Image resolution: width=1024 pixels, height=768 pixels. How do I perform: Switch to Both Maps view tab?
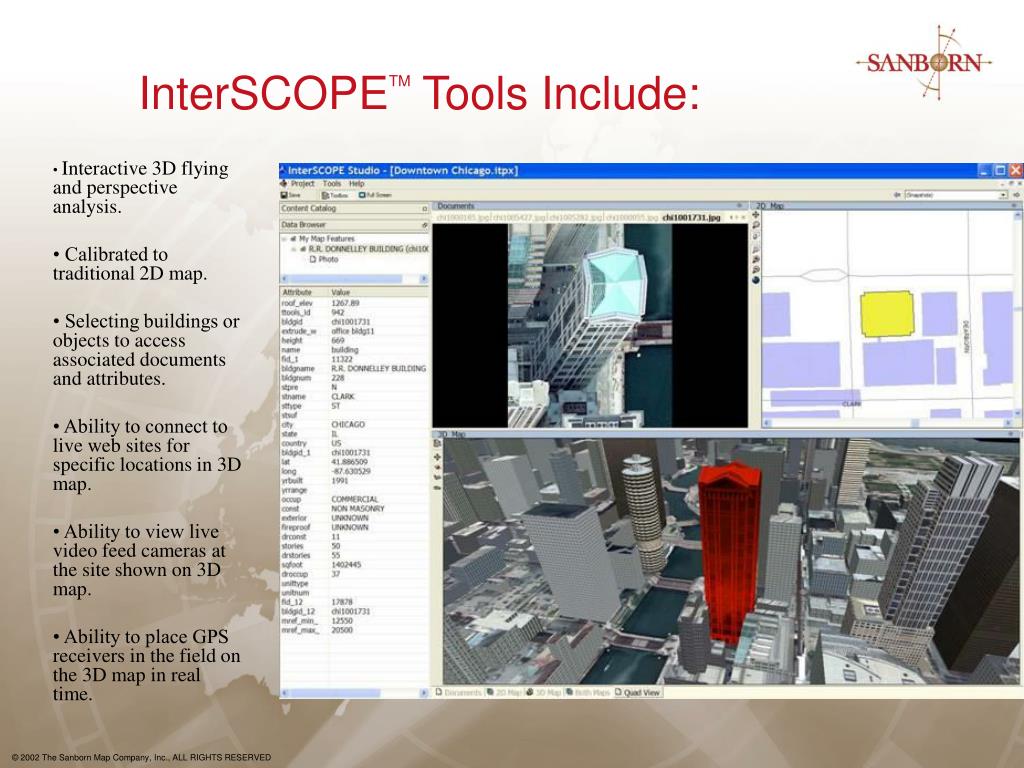click(588, 692)
